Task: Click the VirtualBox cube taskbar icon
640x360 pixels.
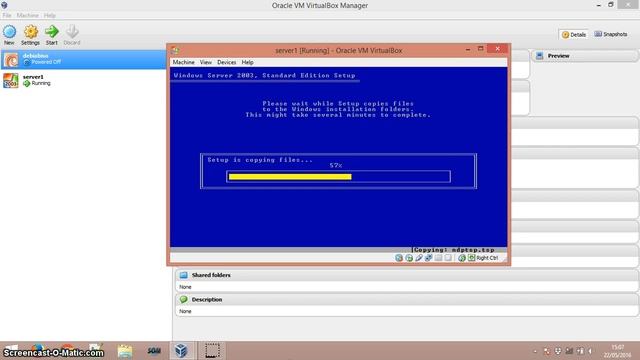Action: (181, 351)
